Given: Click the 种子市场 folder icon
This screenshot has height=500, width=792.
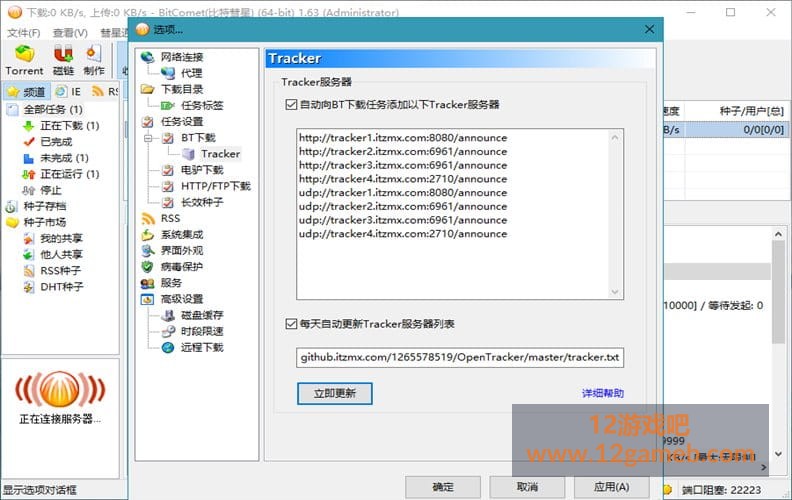Looking at the screenshot, I should [12, 222].
